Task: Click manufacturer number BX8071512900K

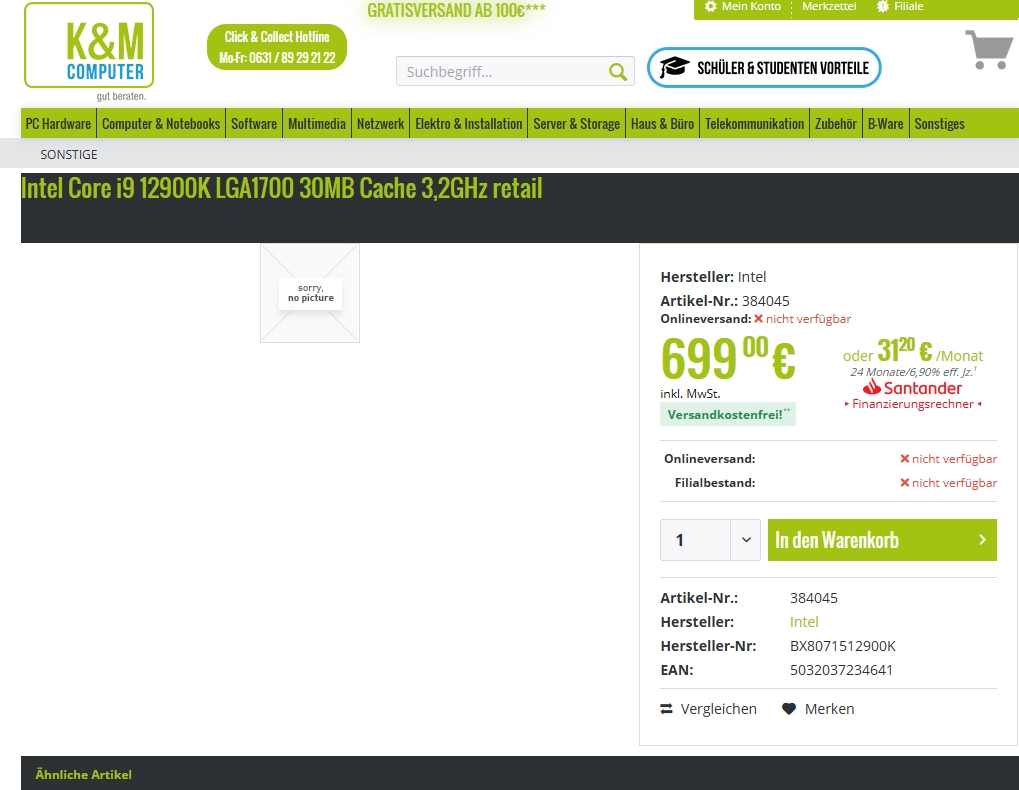Action: [x=842, y=646]
